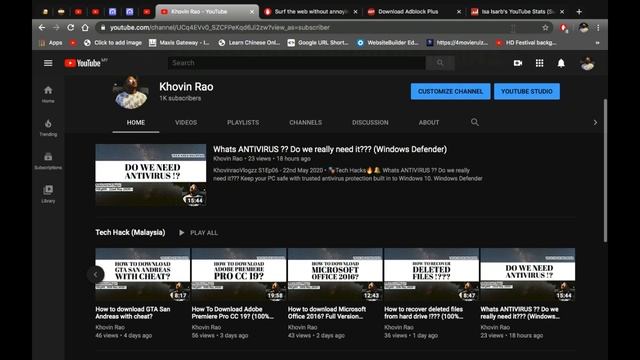Open Click to add image bookmark
640x360 pixels.
113,42
